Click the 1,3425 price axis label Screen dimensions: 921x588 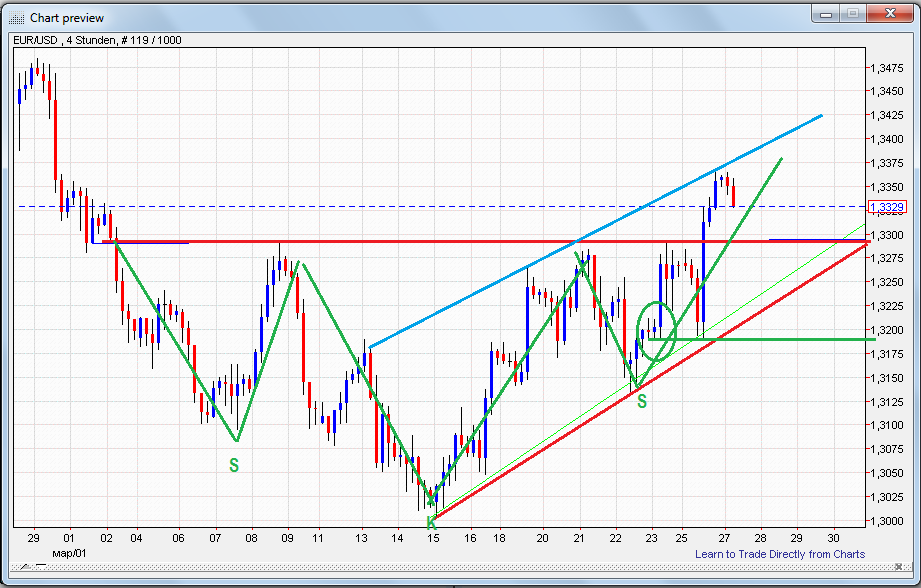[x=887, y=115]
